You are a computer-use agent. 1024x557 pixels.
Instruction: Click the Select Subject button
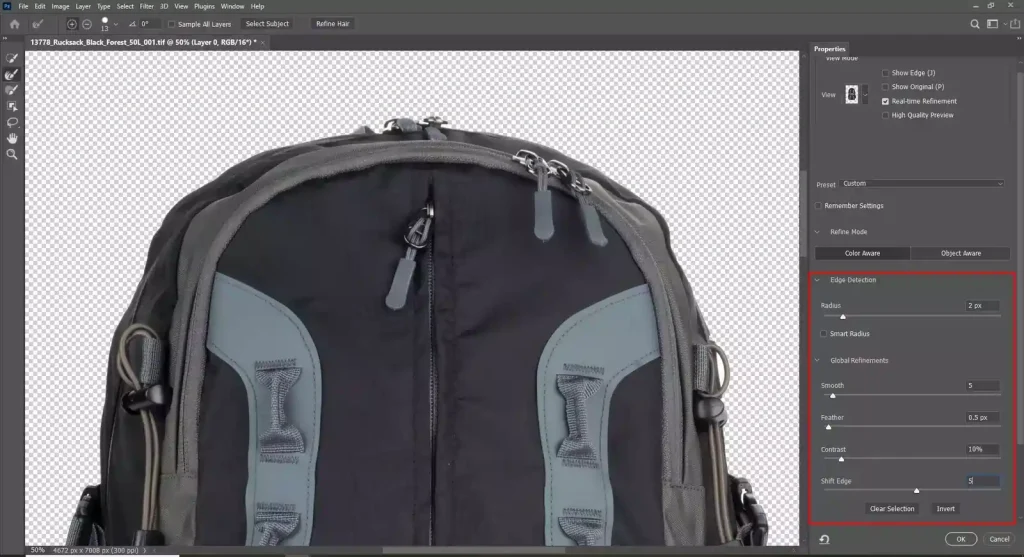click(267, 24)
